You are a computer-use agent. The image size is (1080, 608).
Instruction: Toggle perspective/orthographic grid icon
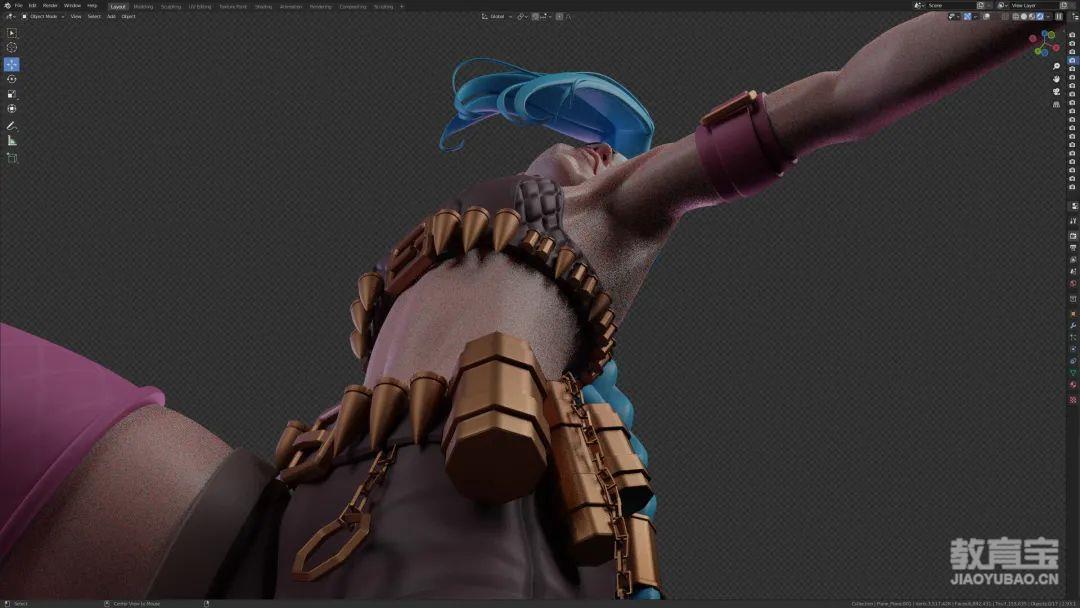1057,104
